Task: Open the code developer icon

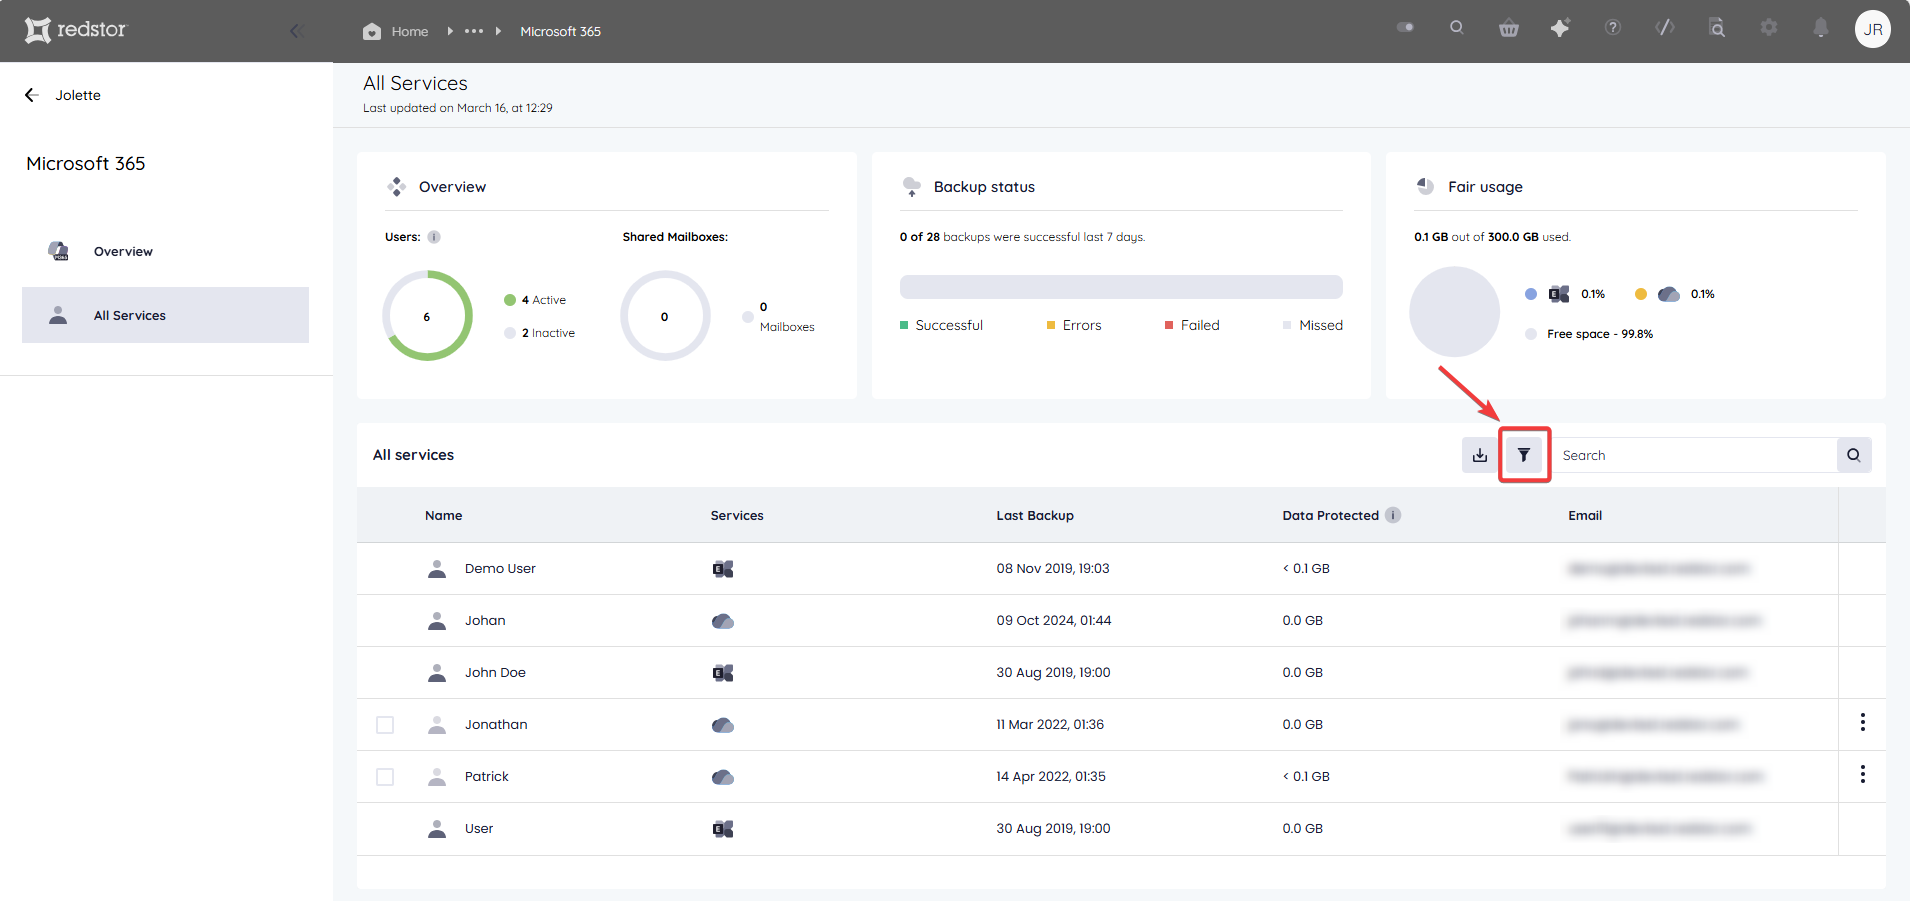Action: (x=1665, y=28)
